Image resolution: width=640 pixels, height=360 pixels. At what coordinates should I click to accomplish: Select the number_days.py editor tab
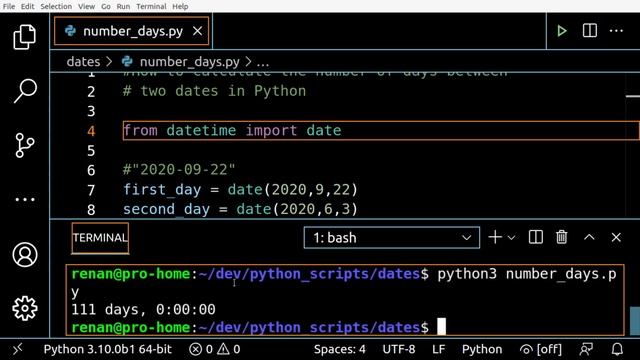pyautogui.click(x=131, y=31)
